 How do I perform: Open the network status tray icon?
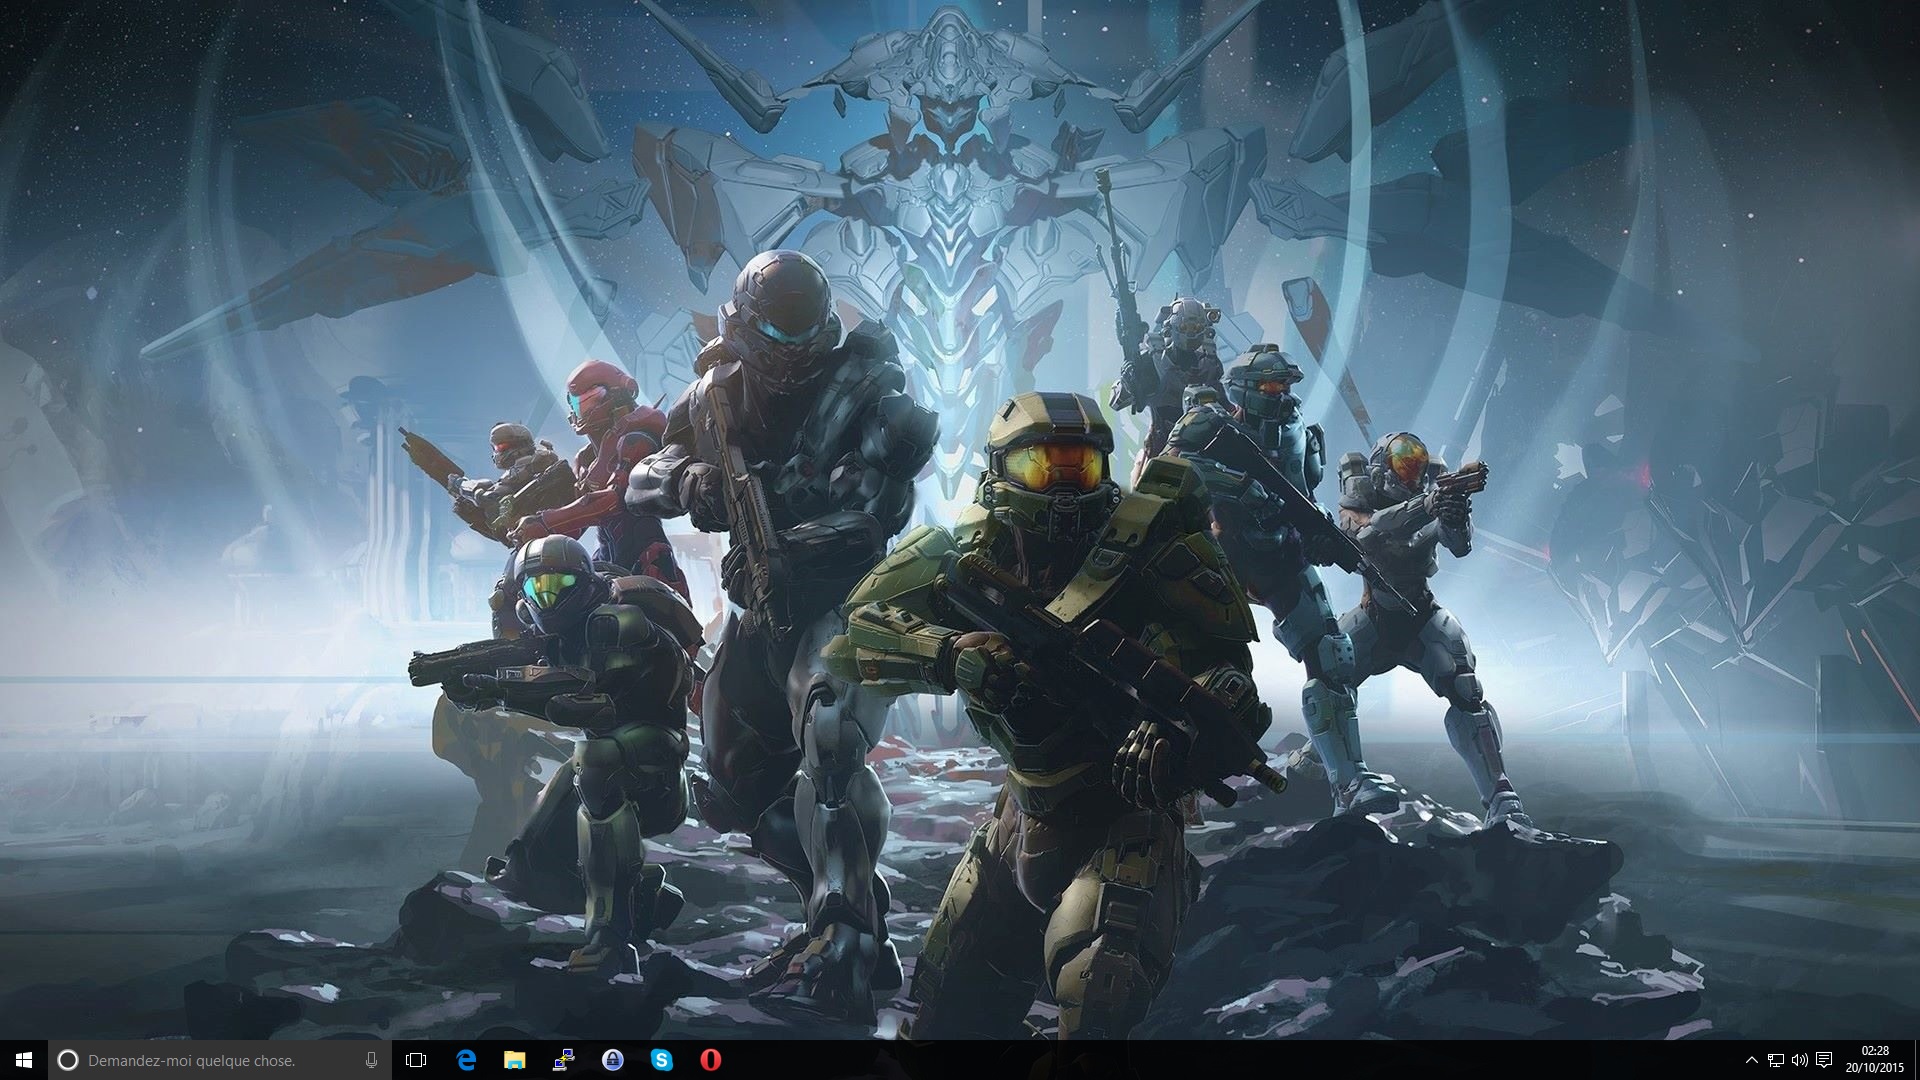pyautogui.click(x=1776, y=1060)
